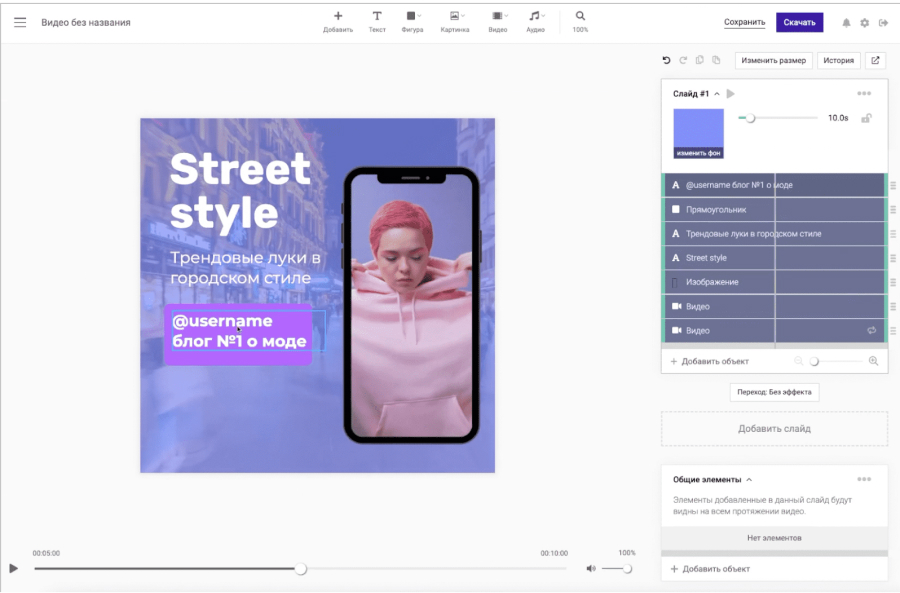Click the Изображение layer drag handle
This screenshot has height=593, width=900.
(x=893, y=282)
